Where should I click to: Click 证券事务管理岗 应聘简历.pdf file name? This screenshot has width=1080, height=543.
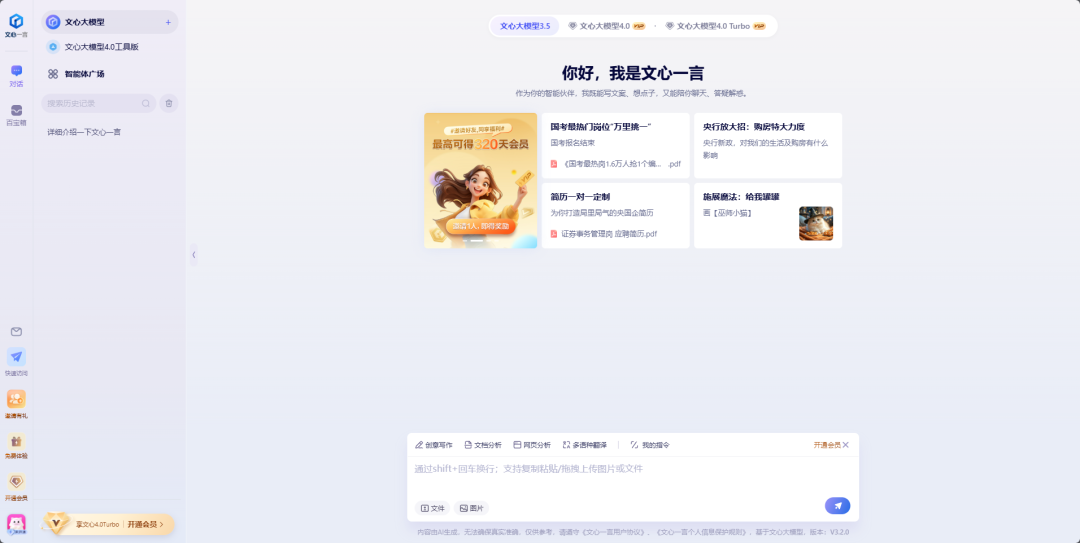coord(609,234)
